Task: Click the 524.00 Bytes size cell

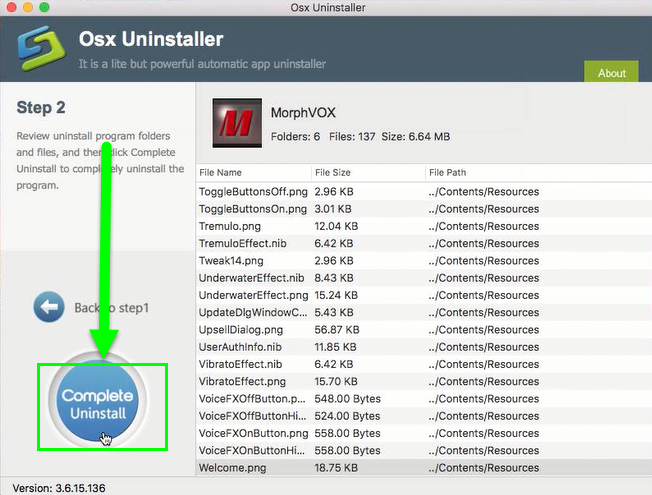Action: (347, 416)
